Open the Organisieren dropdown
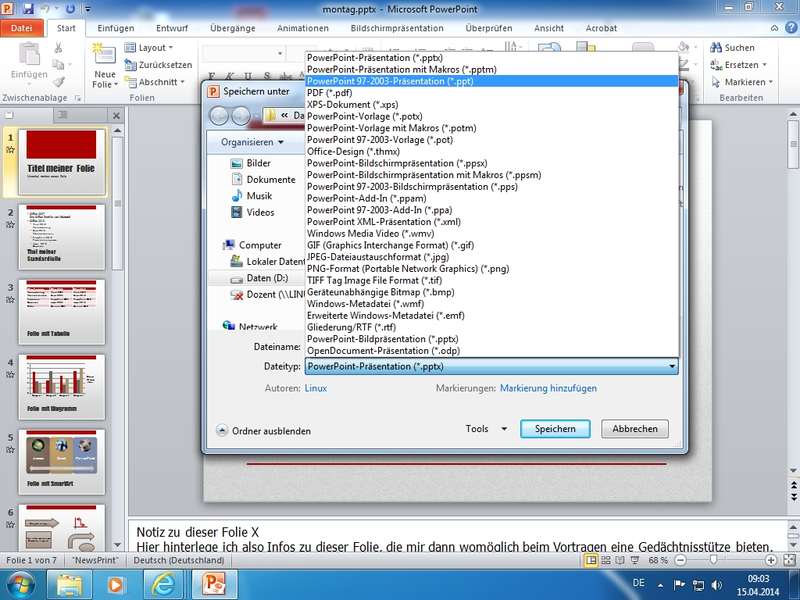Screen dimensions: 800x600 [252, 142]
